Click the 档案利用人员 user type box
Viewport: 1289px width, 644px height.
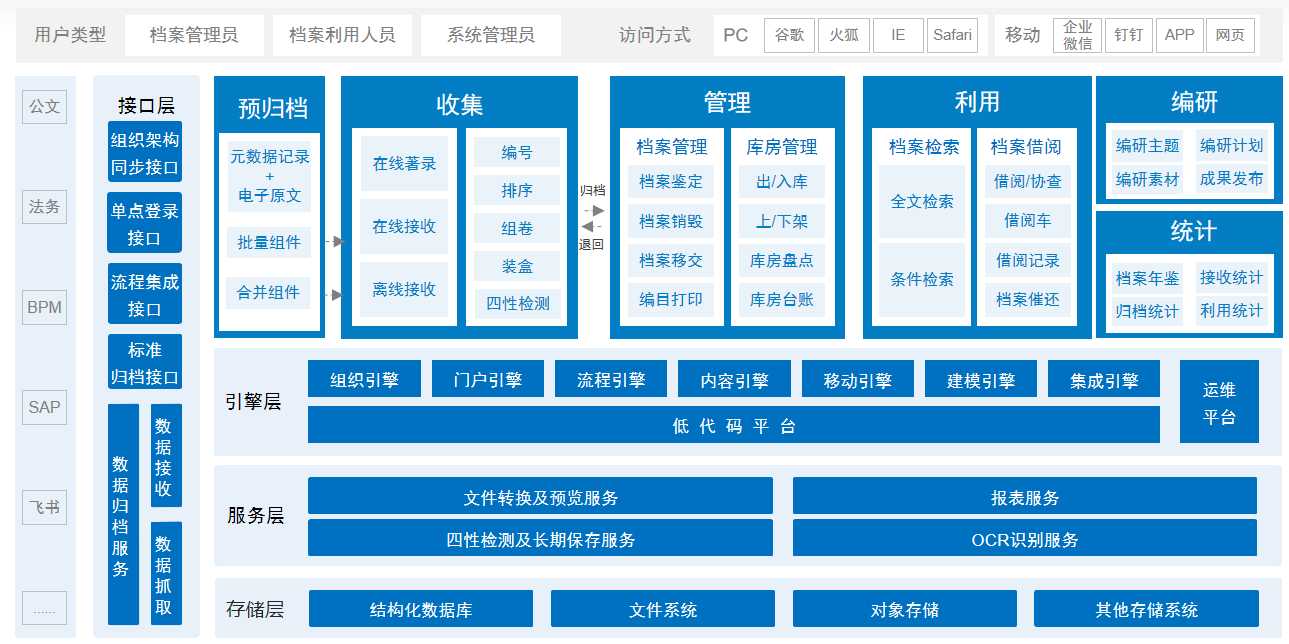pos(342,35)
